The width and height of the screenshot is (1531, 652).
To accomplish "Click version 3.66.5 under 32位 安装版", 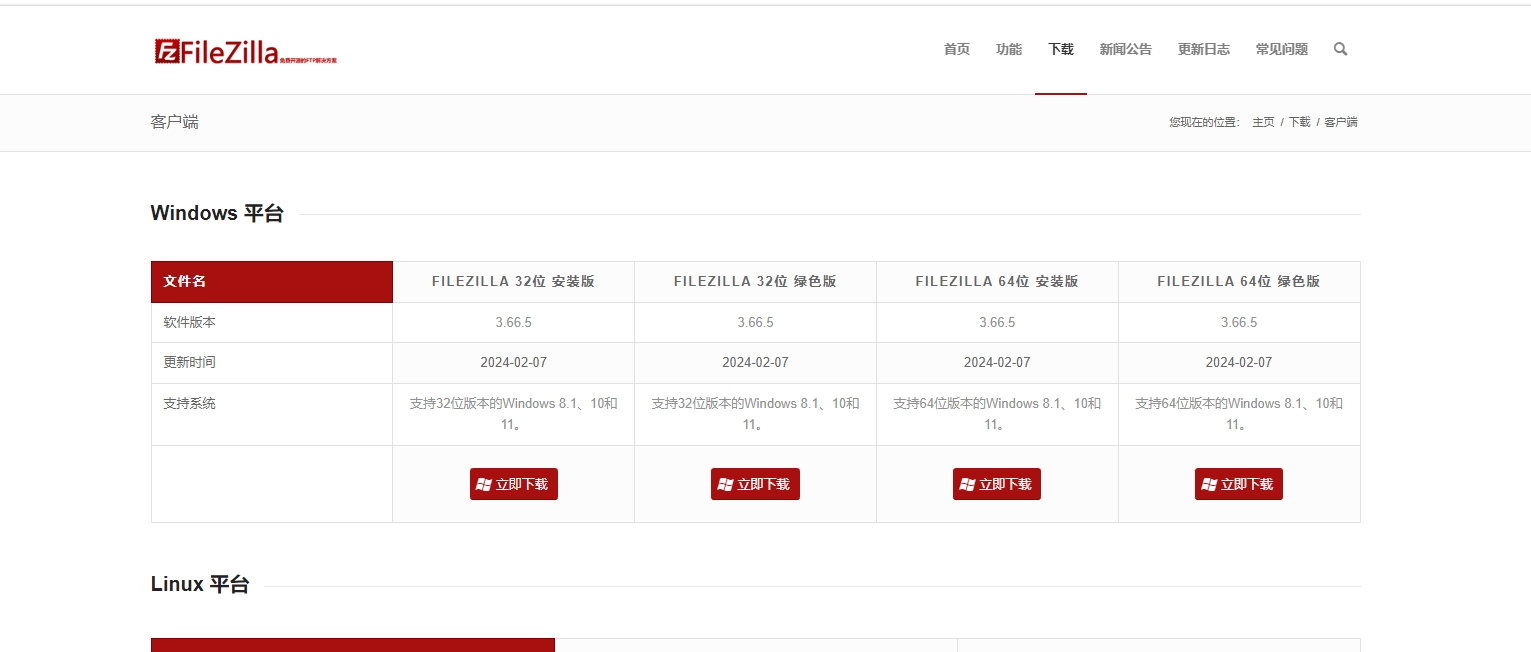I will (x=513, y=323).
